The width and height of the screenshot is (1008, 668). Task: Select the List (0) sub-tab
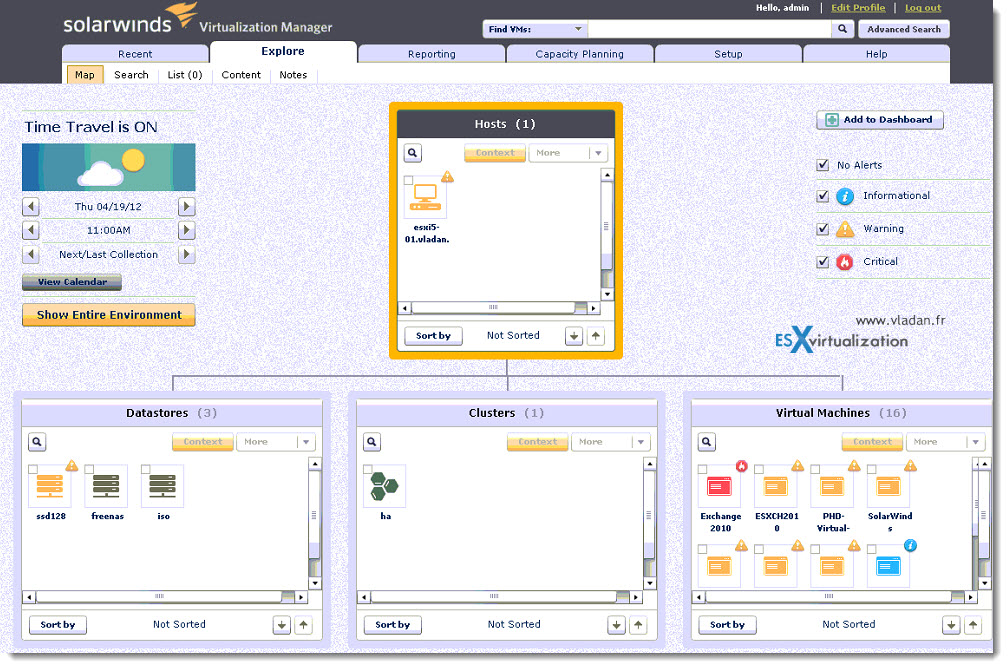[x=184, y=75]
